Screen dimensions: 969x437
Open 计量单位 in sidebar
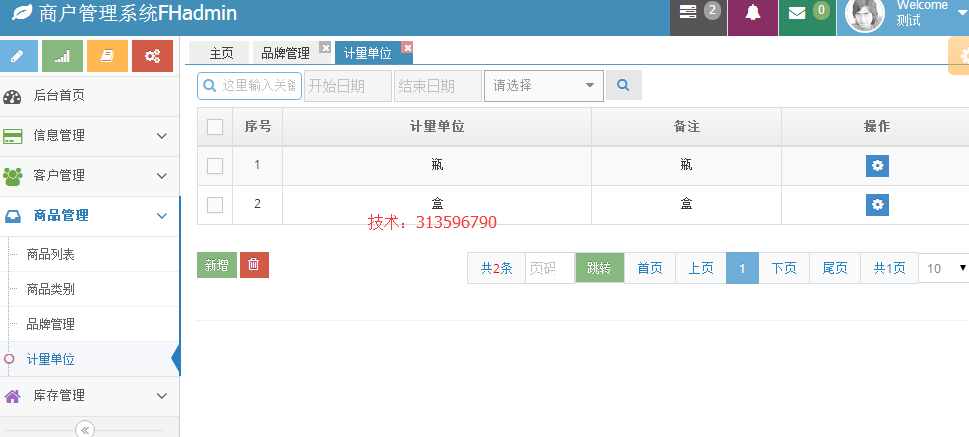[x=51, y=359]
